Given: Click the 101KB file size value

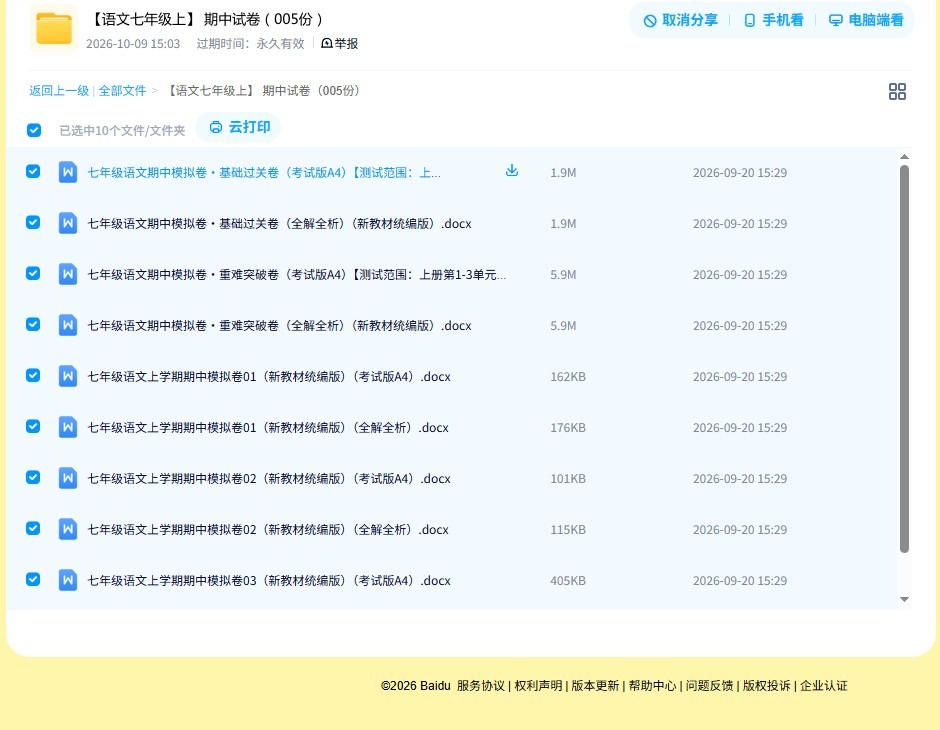Looking at the screenshot, I should coord(568,478).
